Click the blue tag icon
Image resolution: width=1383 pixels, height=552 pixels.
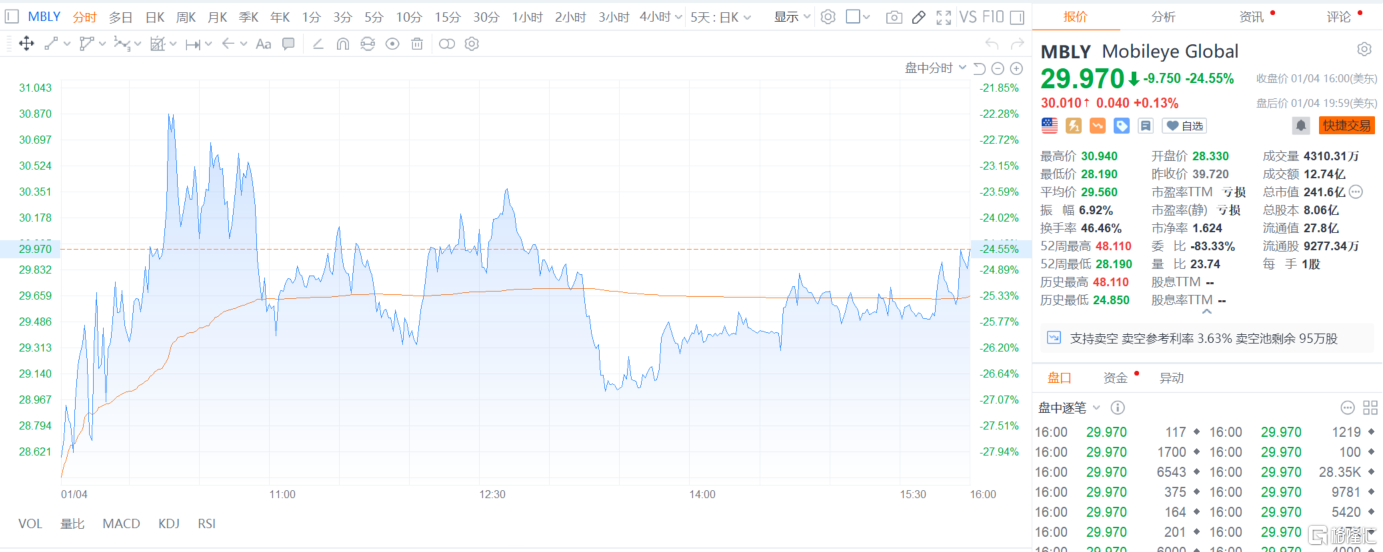coord(1121,125)
